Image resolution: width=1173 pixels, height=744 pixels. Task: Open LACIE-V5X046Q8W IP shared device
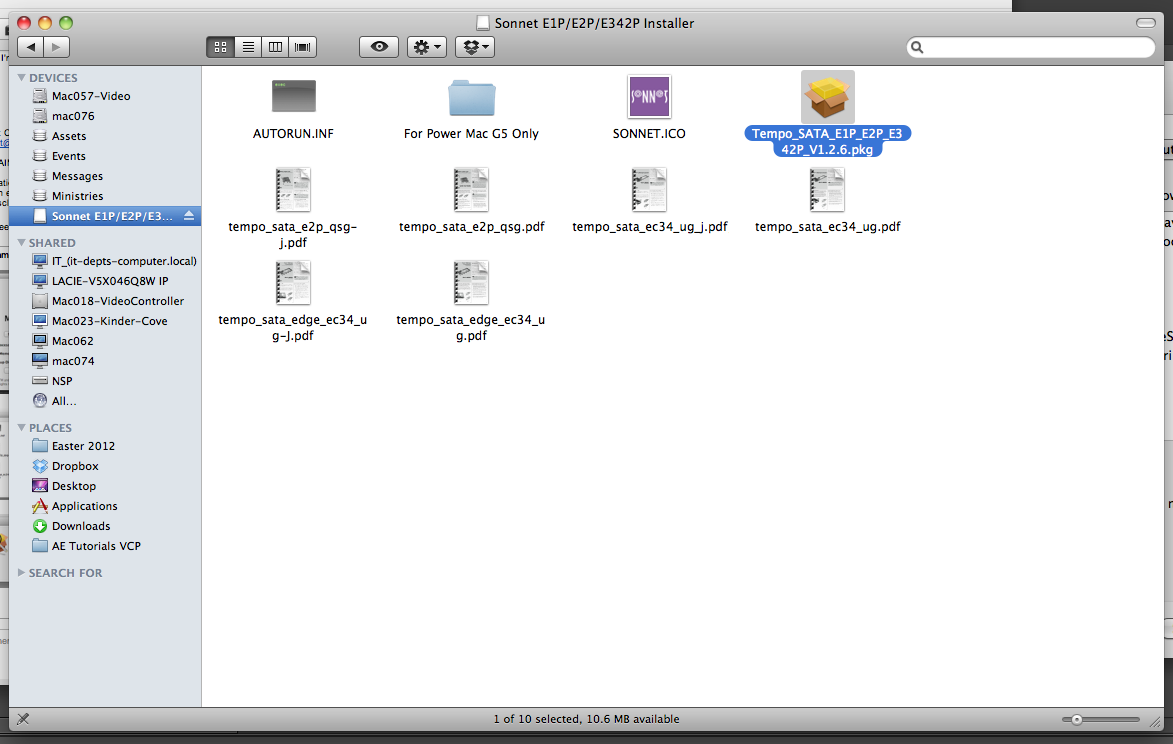click(x=105, y=281)
